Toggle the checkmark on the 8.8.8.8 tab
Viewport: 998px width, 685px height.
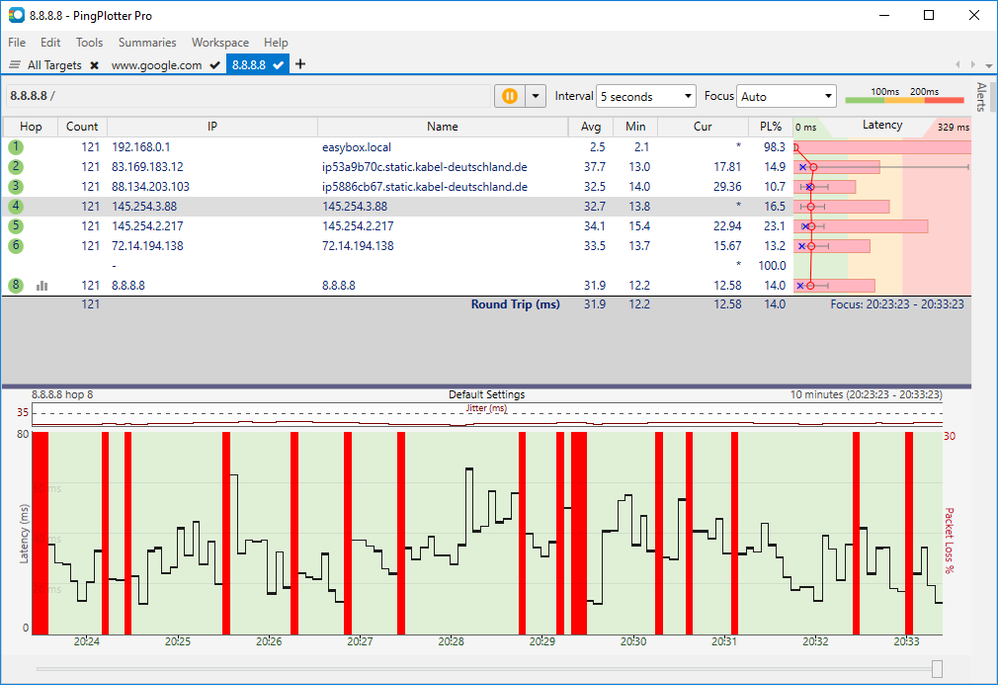279,65
